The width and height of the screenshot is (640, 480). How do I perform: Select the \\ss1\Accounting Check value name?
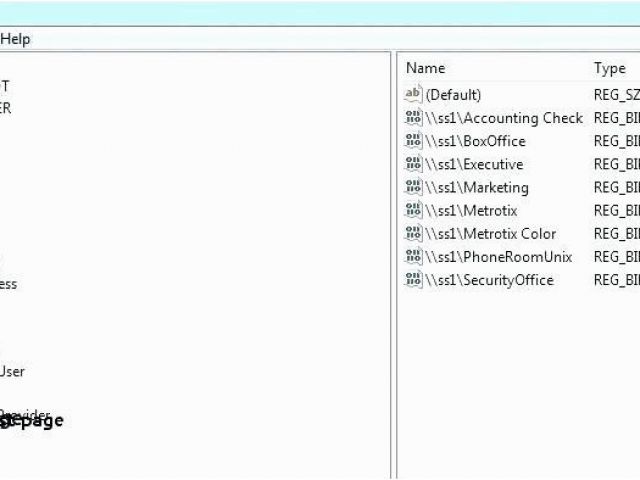pos(504,118)
